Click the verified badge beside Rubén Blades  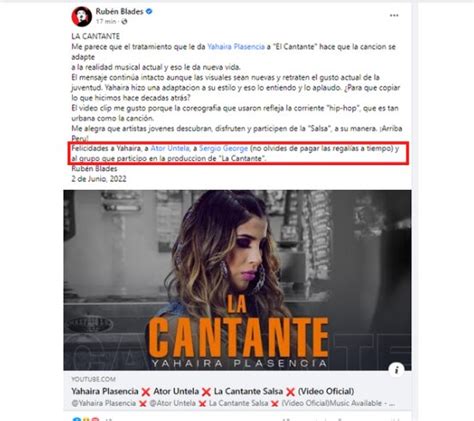click(149, 11)
